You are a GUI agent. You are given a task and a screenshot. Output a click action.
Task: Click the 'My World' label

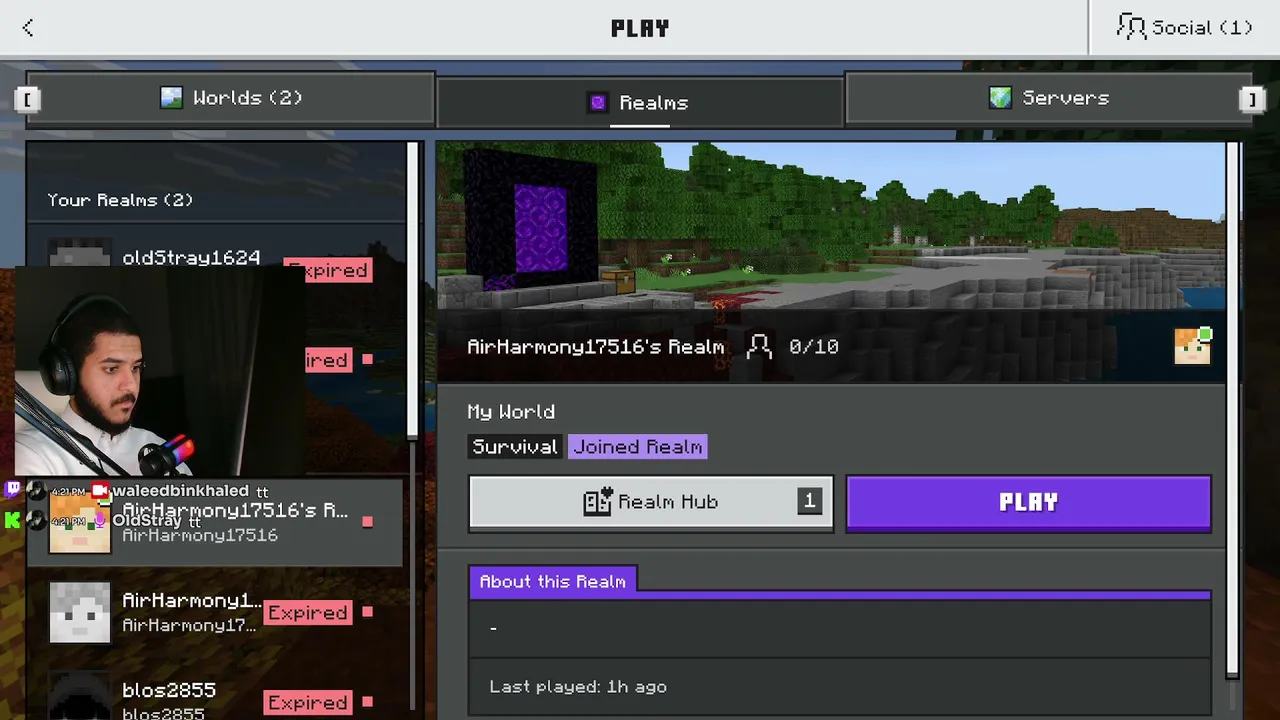click(x=511, y=412)
